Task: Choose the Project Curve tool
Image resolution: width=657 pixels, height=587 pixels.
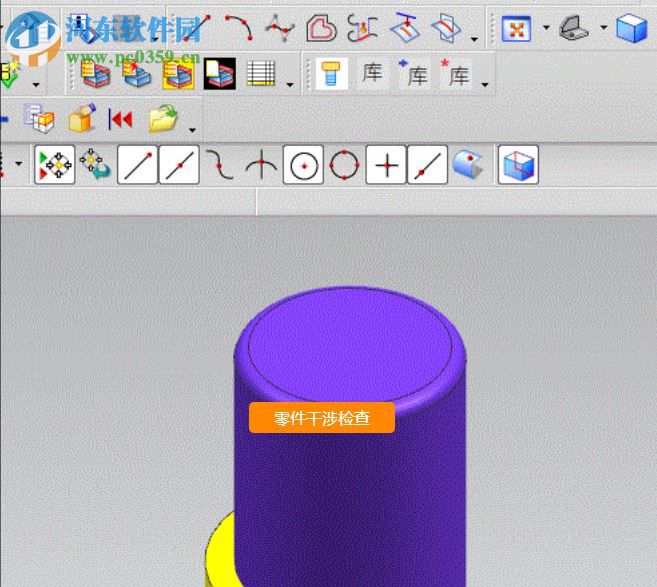Action: (405, 28)
